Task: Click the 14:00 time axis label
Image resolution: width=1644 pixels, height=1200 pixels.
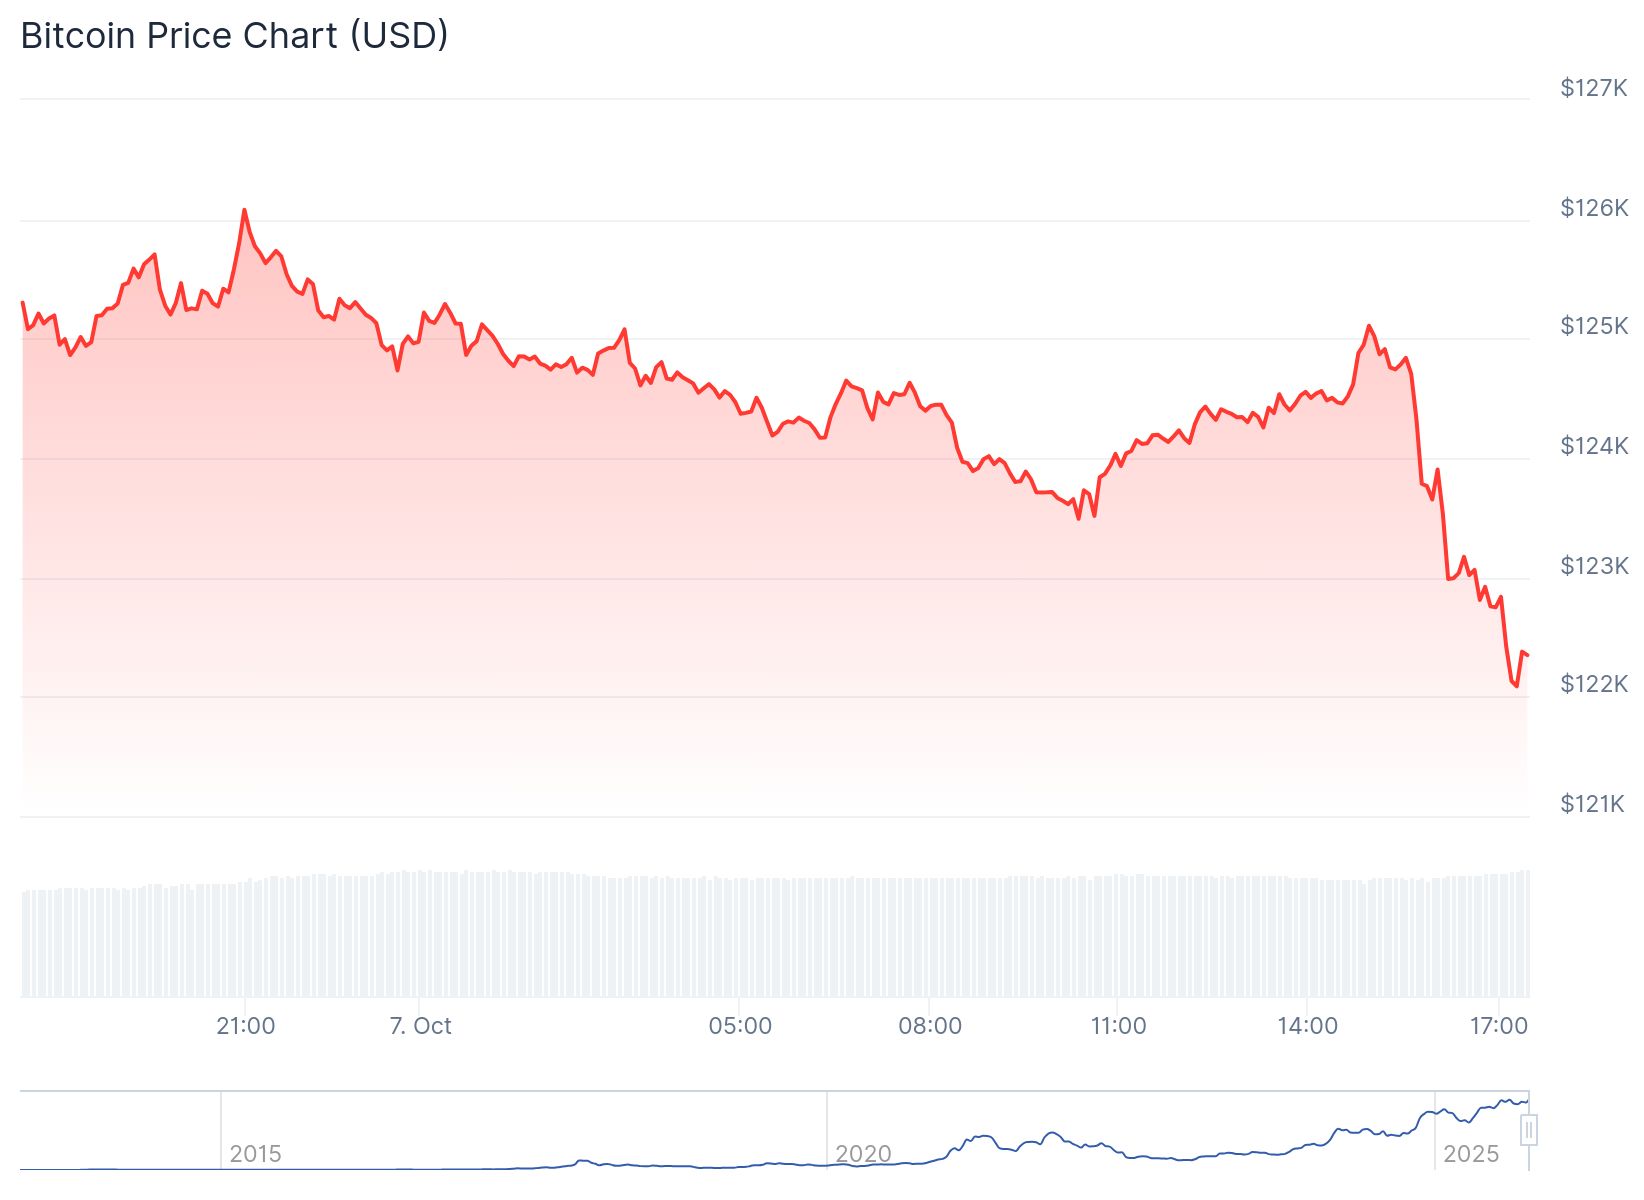Action: tap(1307, 1026)
